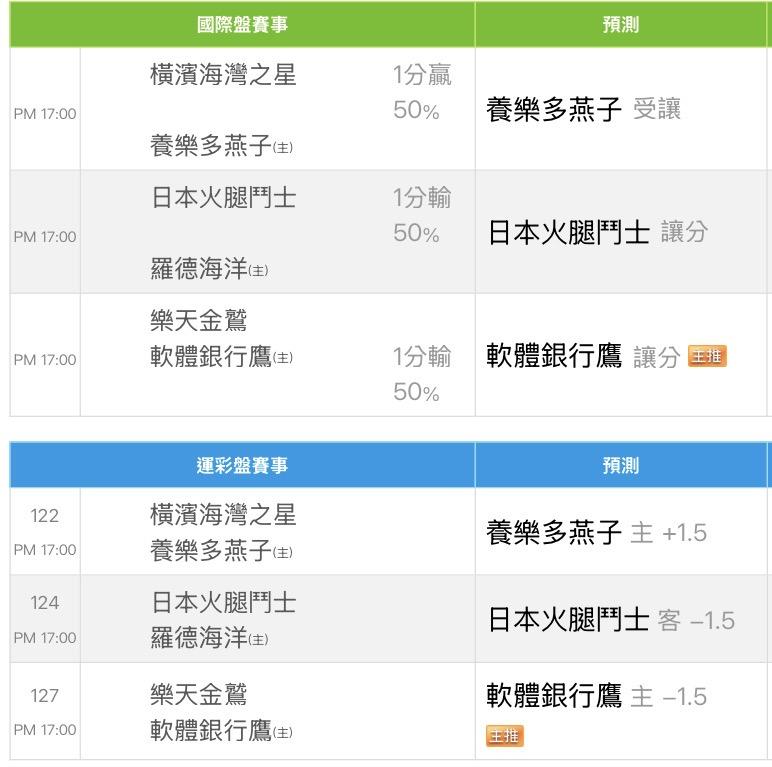Click 1分輸 50% odds for 羅德海洋 game
This screenshot has width=772, height=767.
[422, 215]
